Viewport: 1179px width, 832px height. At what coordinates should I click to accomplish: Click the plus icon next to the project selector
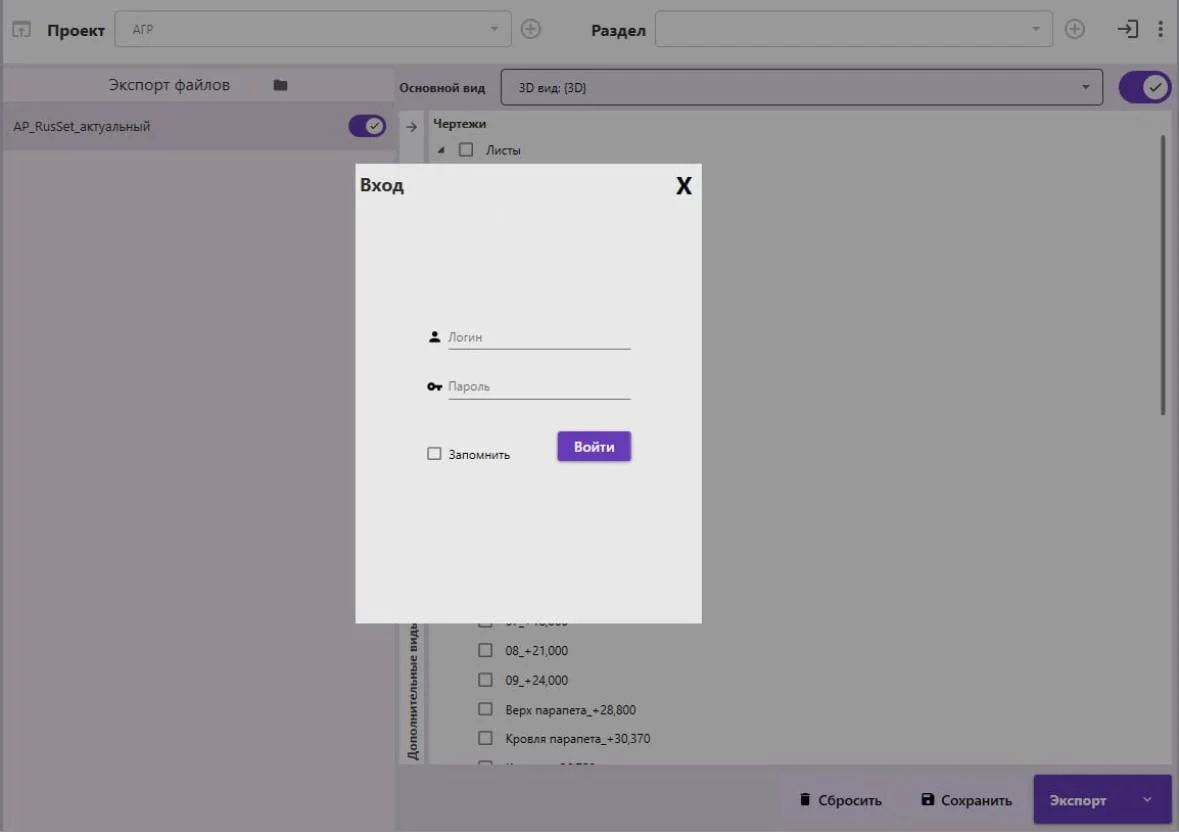[531, 29]
